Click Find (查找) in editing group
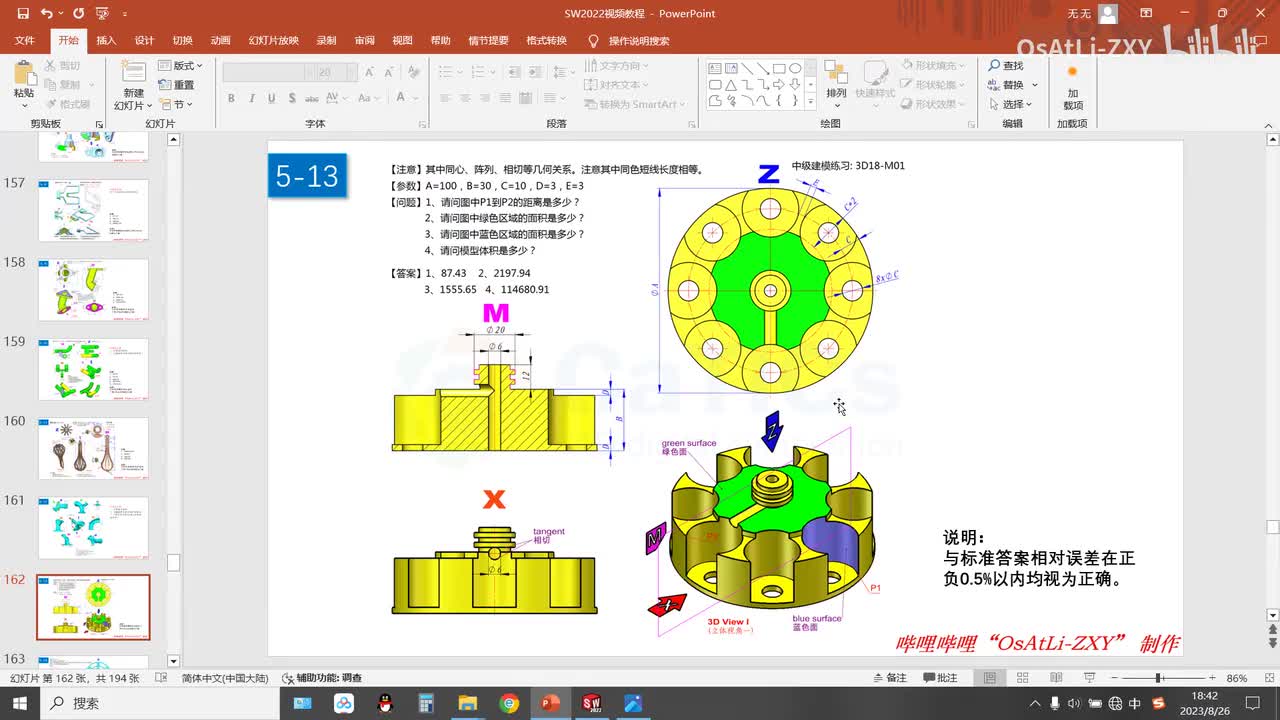Viewport: 1280px width, 720px height. tap(1006, 66)
